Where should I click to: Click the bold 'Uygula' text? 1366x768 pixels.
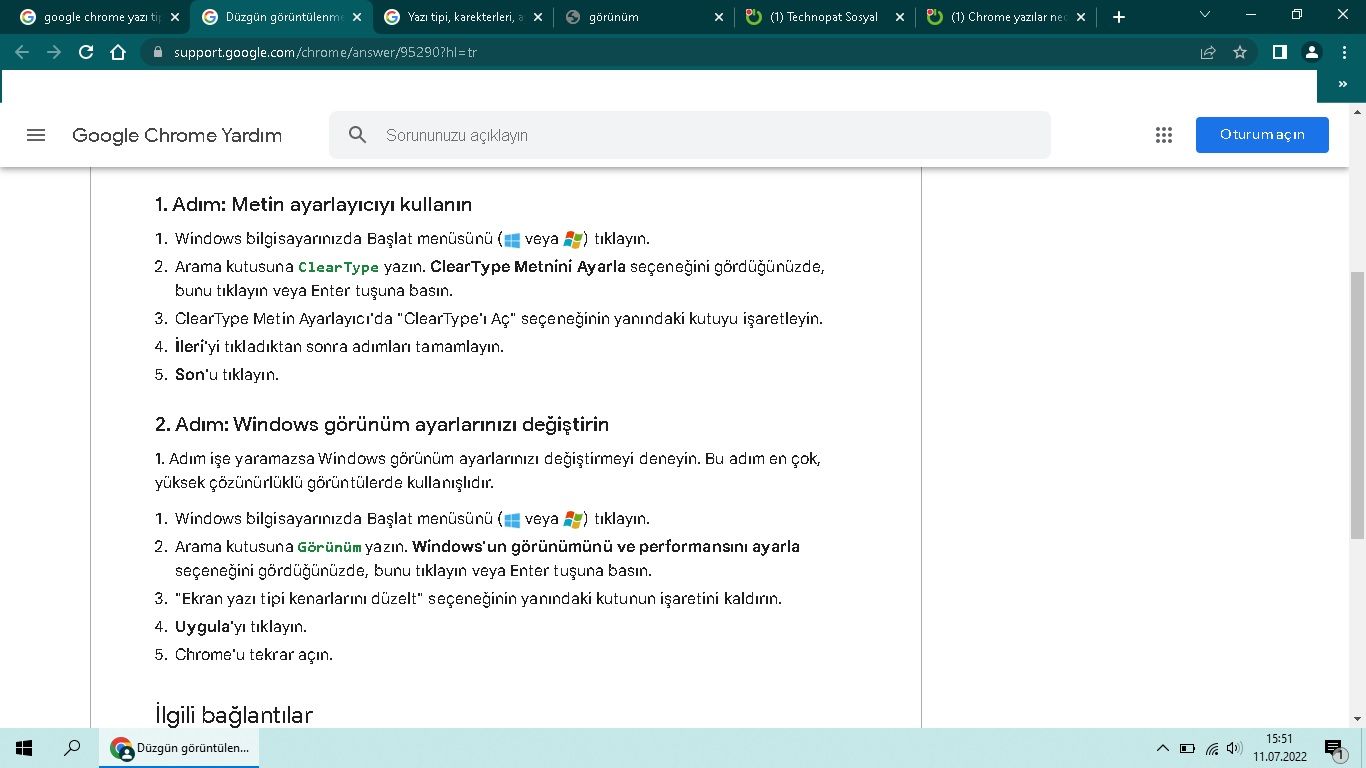click(202, 627)
